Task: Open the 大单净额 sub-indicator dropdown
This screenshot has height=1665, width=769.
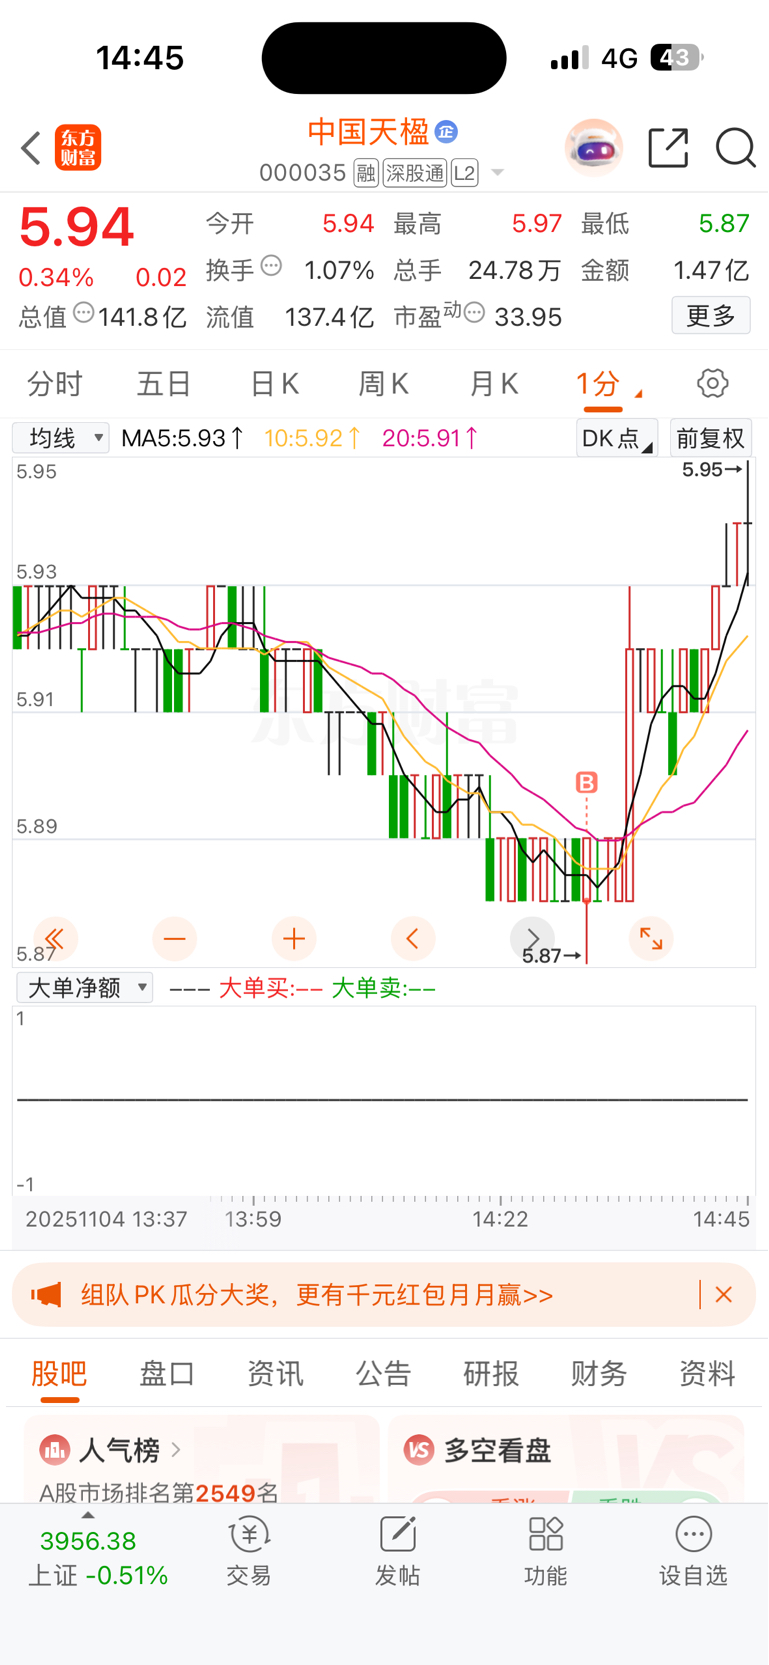Action: 84,988
